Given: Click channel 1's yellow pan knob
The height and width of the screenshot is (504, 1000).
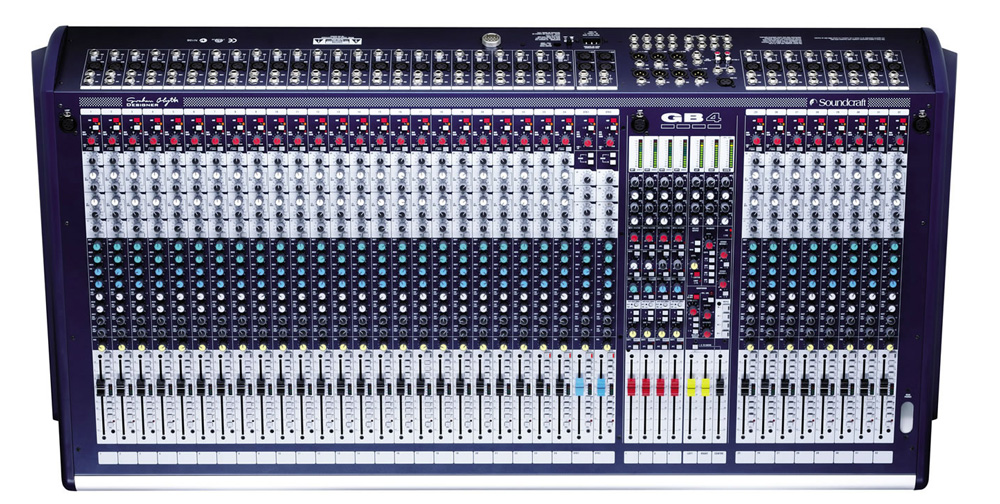Looking at the screenshot, I should coord(101,347).
